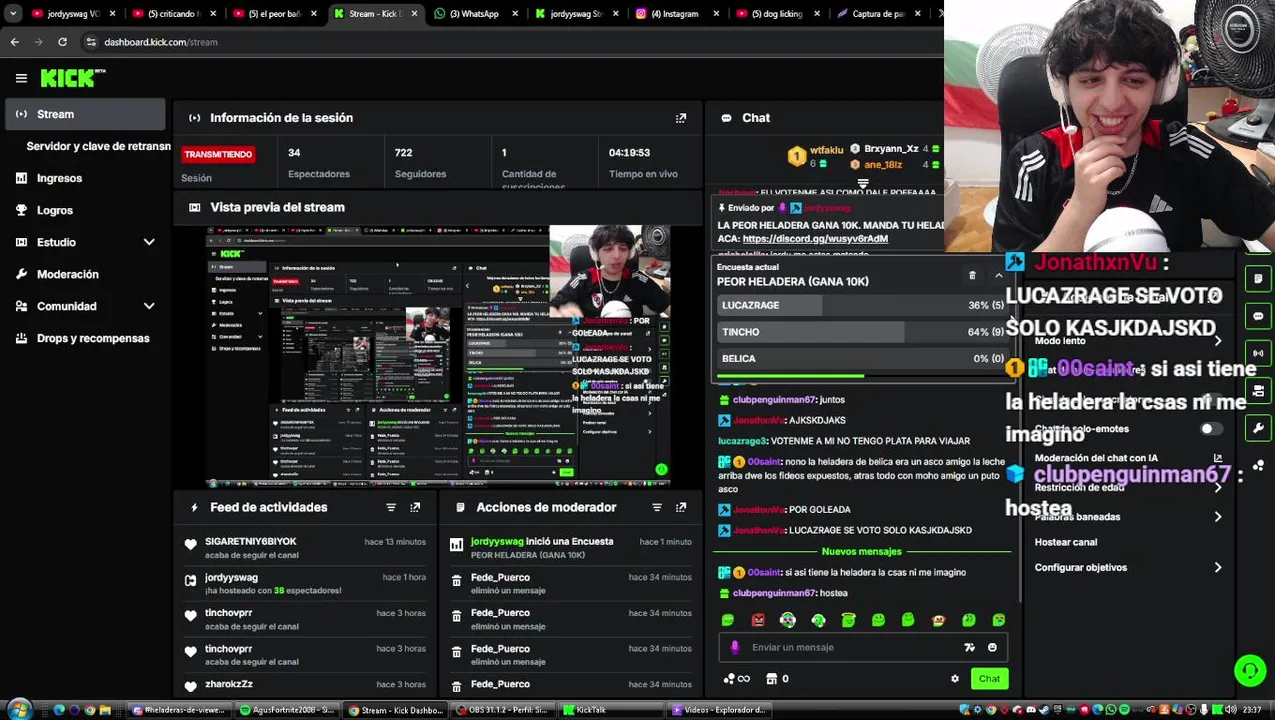Viewport: 1275px width, 720px height.
Task: Click the note icon in right sidebar
Action: 1258,278
